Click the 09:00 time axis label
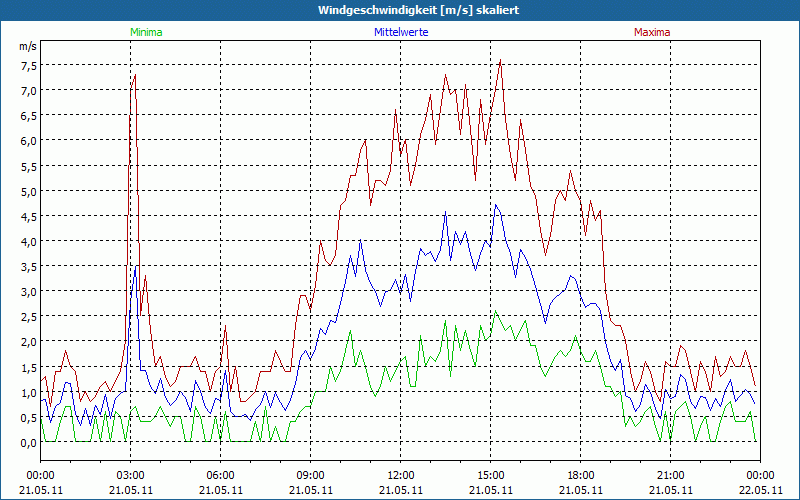The width and height of the screenshot is (800, 500). pyautogui.click(x=310, y=476)
